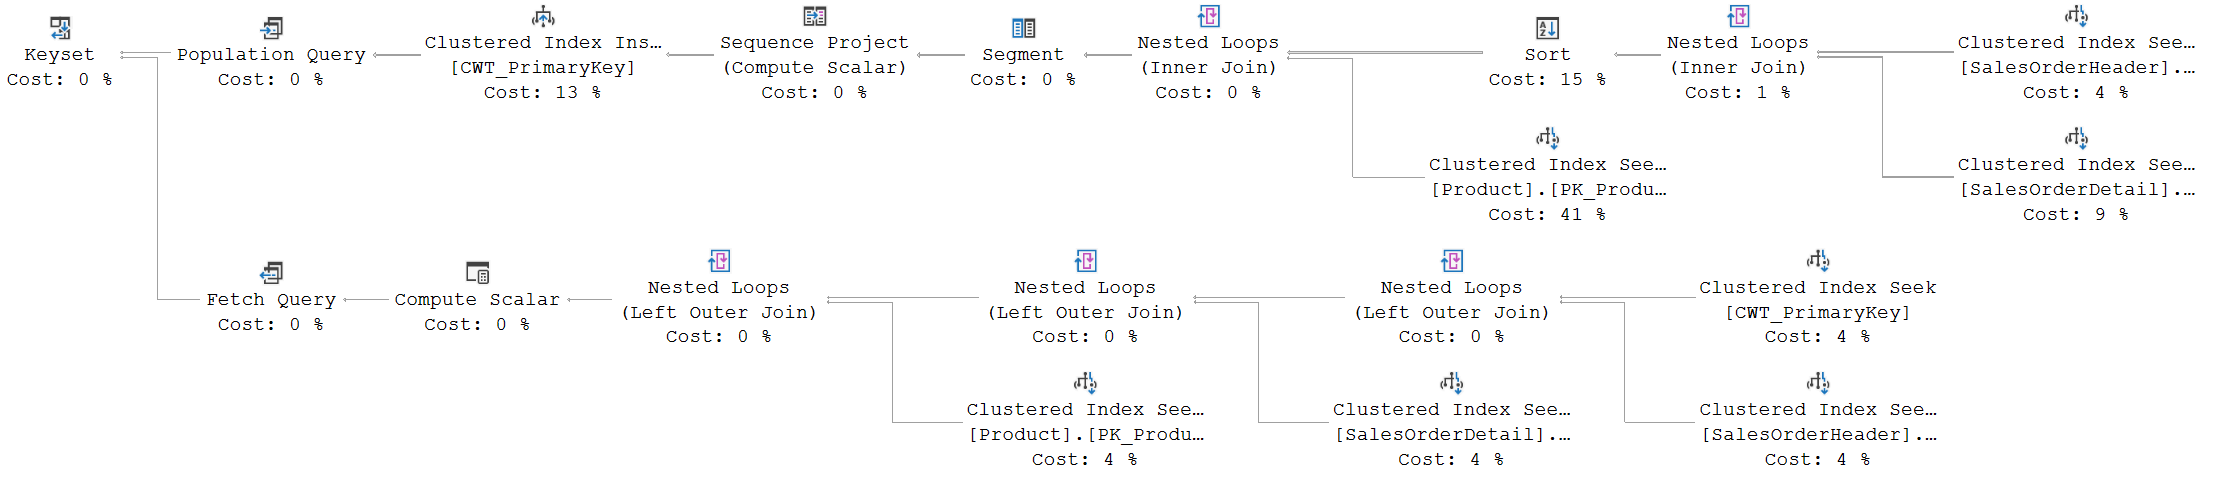This screenshot has height=488, width=2214.
Task: Select the Product seek icon costing 41%
Action: 1547,138
